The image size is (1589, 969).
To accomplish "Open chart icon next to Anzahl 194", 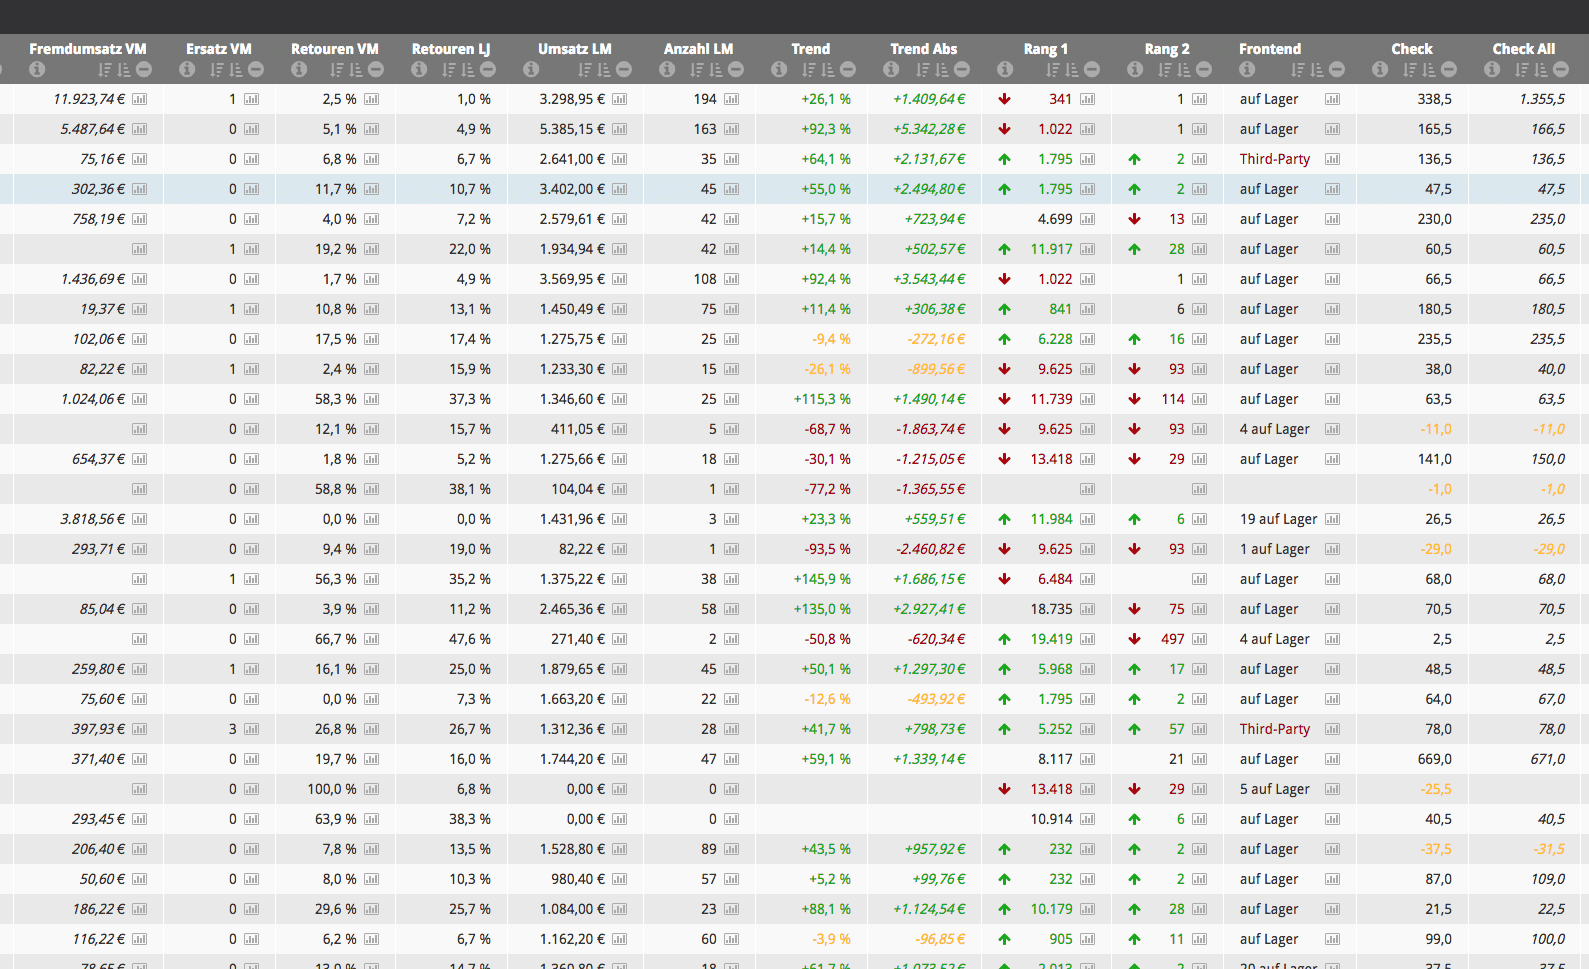I will [732, 99].
